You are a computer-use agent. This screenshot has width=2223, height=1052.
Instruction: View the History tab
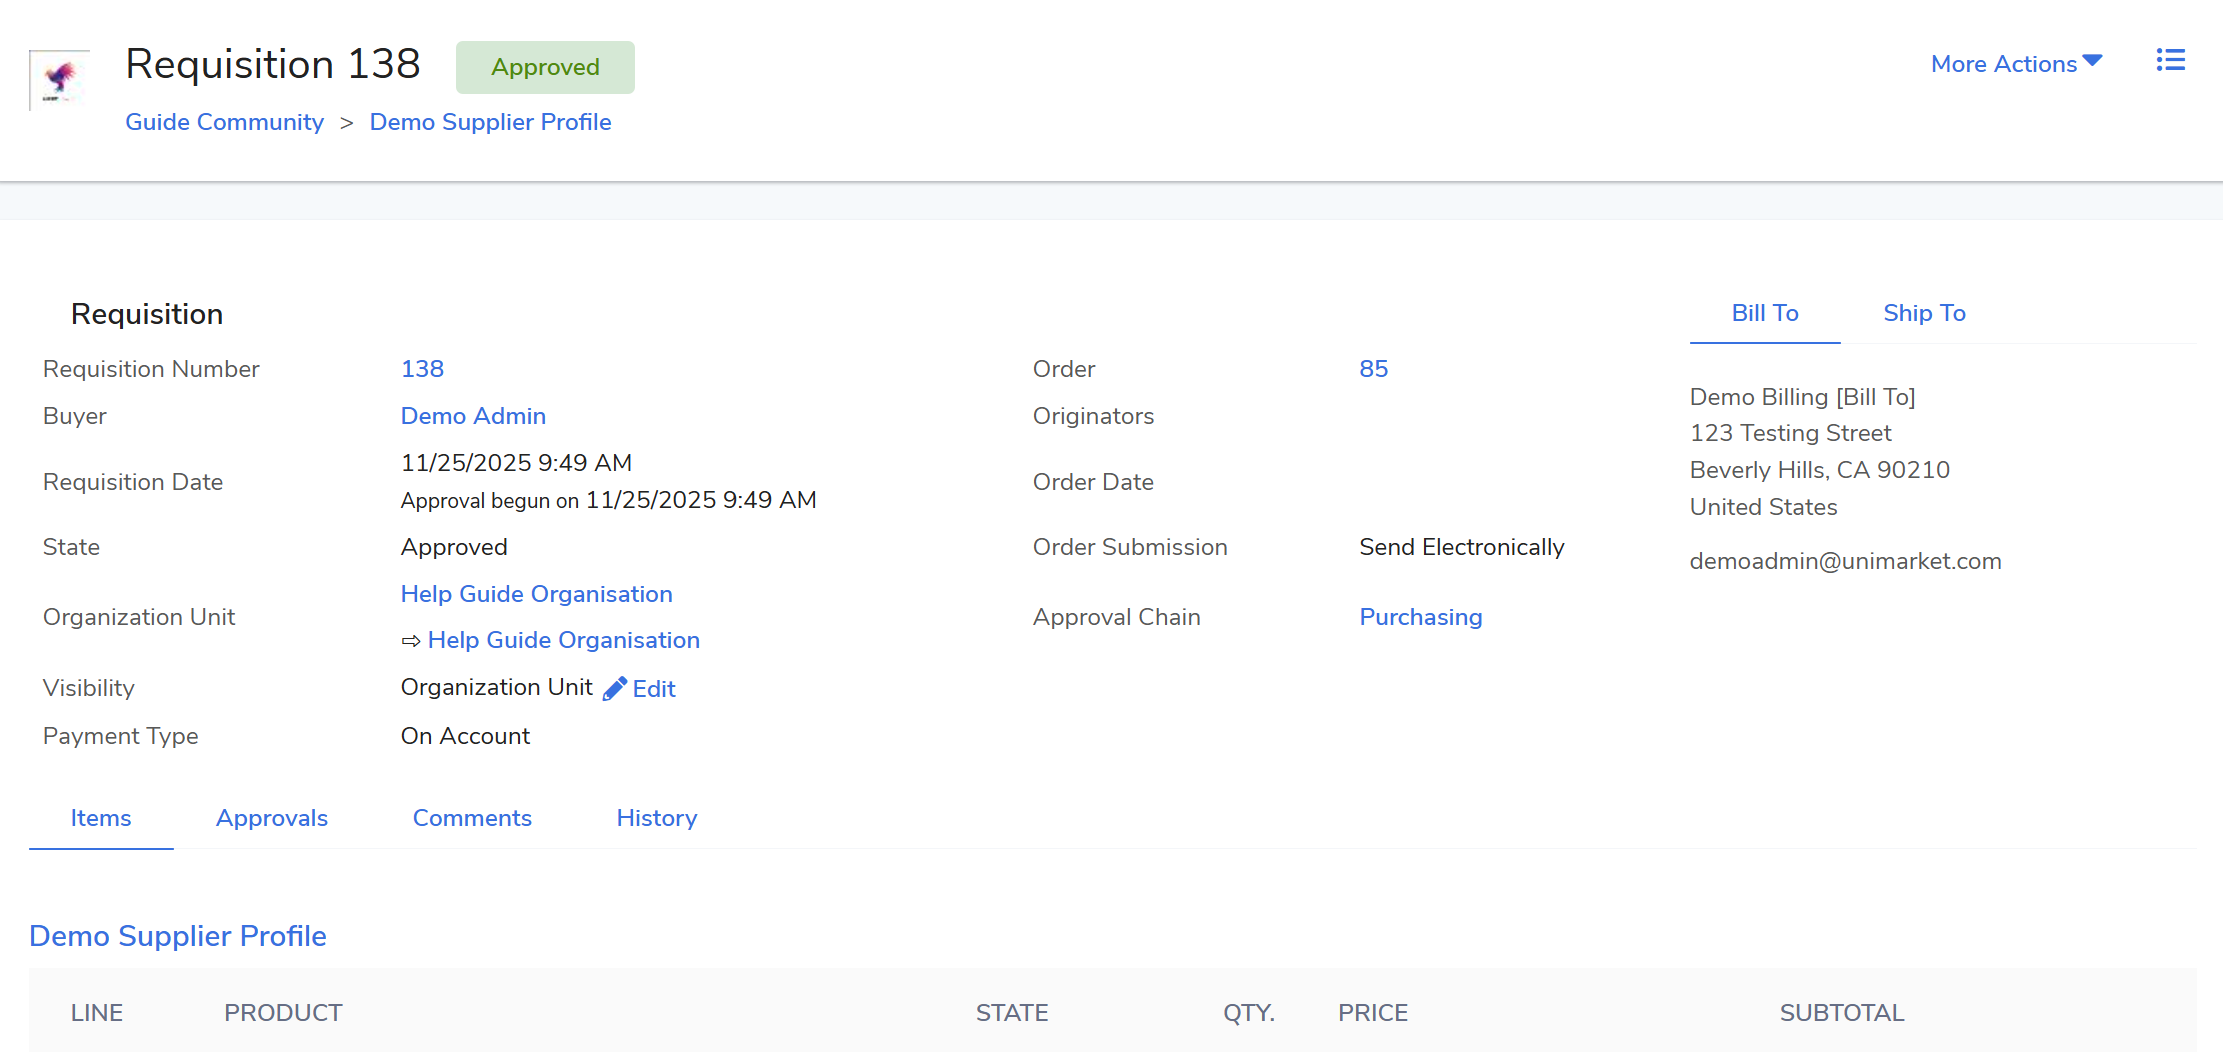(x=656, y=818)
